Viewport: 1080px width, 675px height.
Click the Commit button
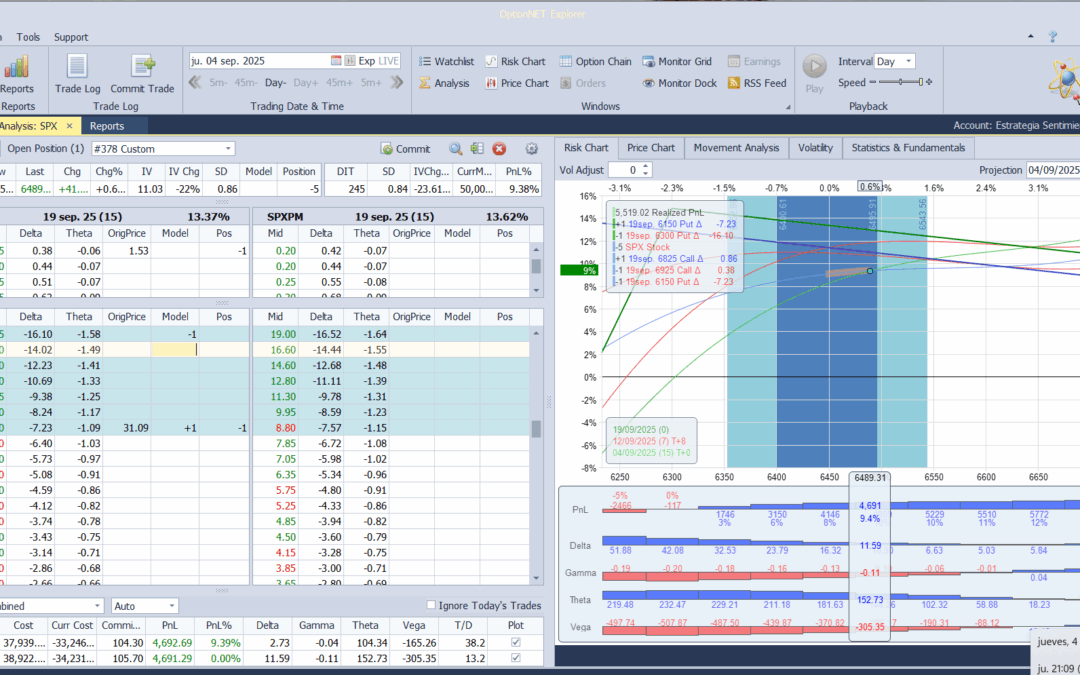405,149
